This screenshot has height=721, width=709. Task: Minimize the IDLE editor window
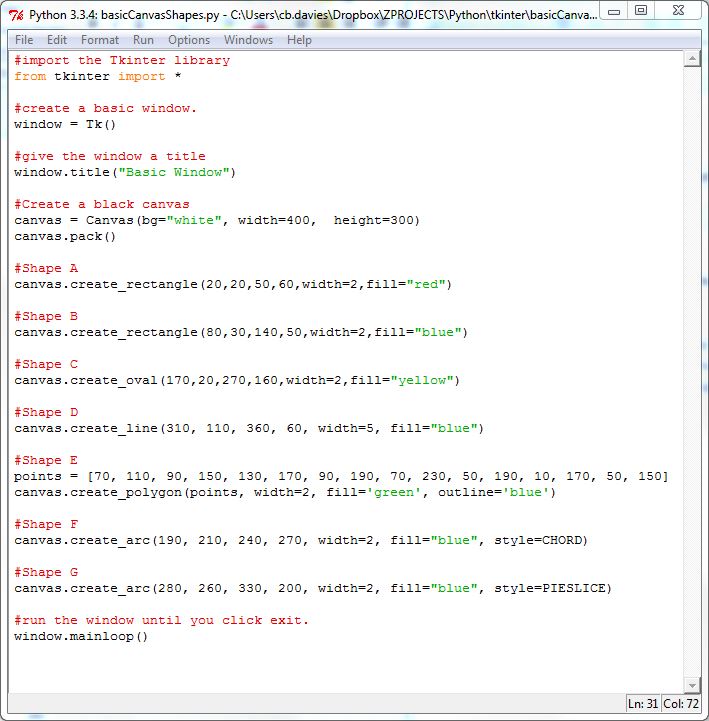[x=614, y=11]
